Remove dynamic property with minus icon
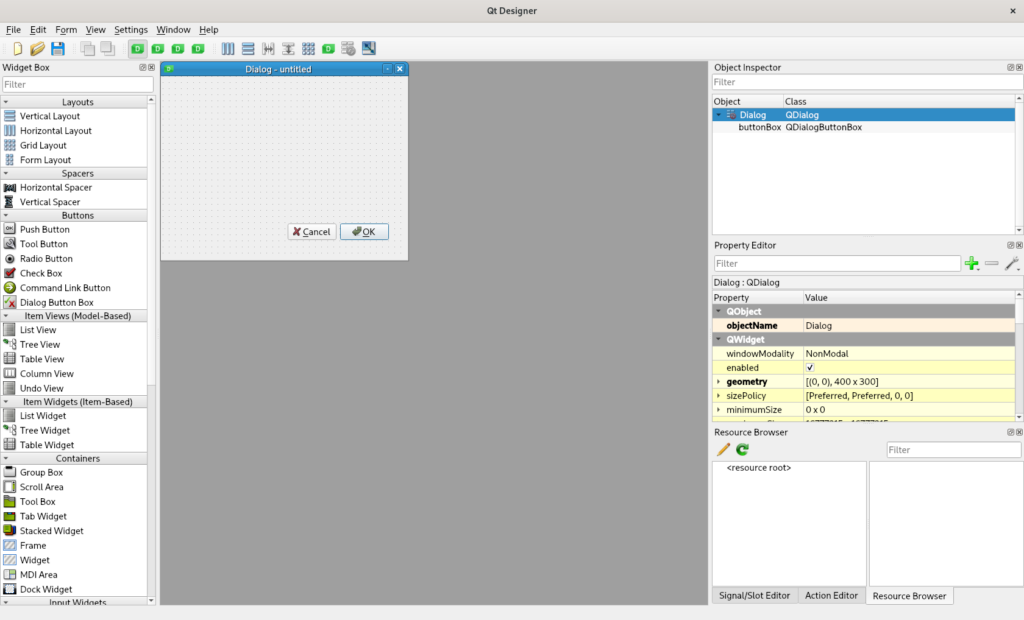The width and height of the screenshot is (1024, 620). click(x=991, y=263)
